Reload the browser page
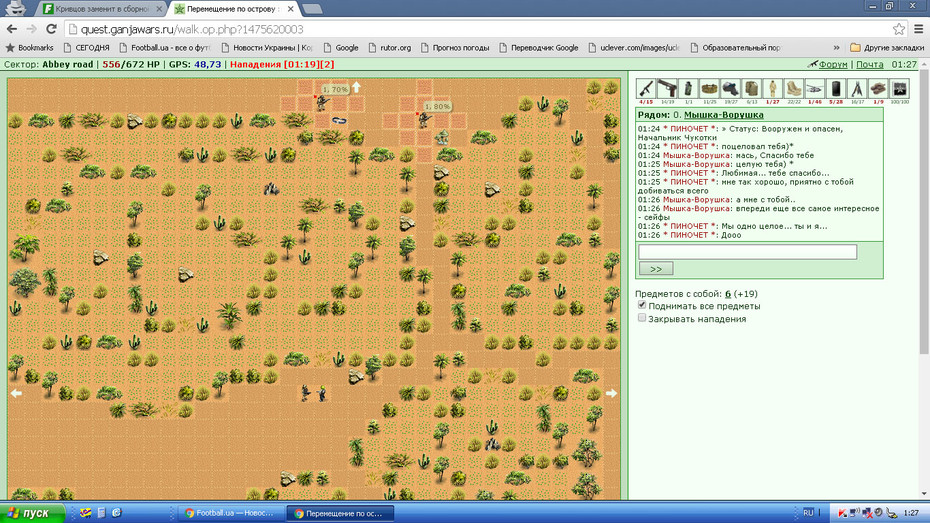This screenshot has width=930, height=523. tap(52, 29)
